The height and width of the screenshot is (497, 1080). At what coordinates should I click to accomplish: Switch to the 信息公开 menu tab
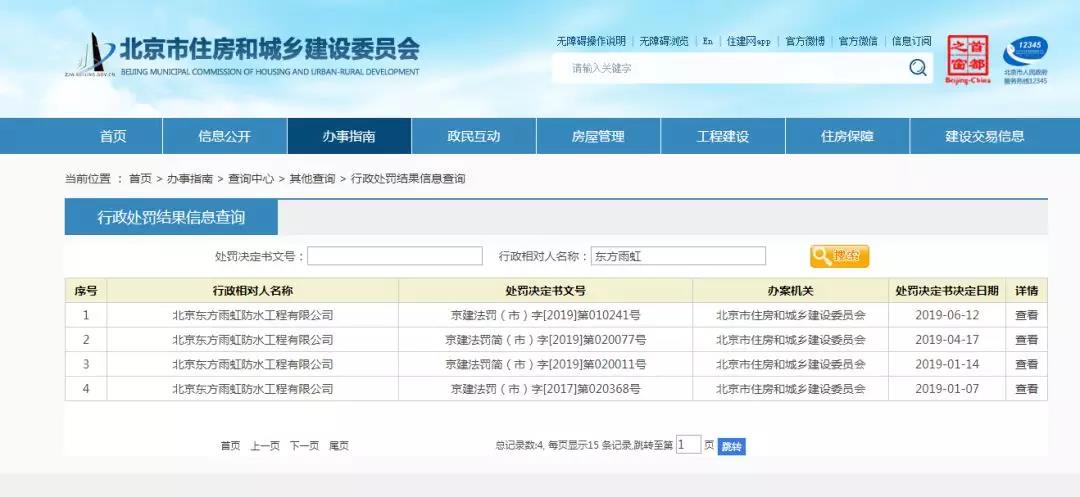224,136
